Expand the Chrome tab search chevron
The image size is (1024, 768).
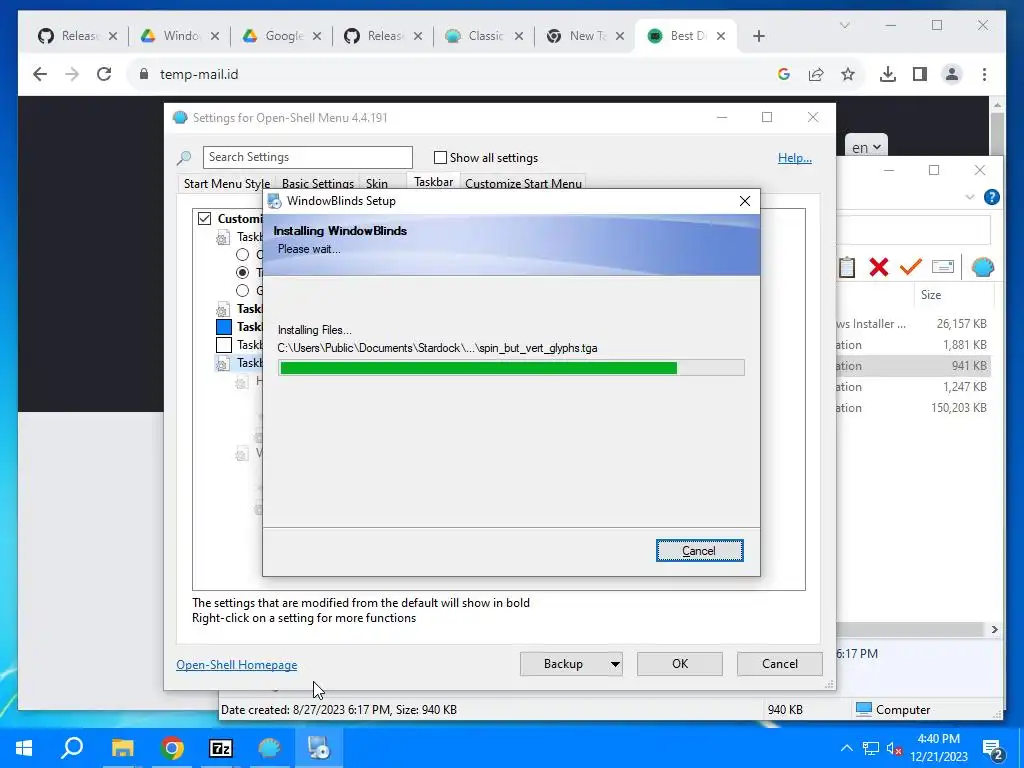844,25
